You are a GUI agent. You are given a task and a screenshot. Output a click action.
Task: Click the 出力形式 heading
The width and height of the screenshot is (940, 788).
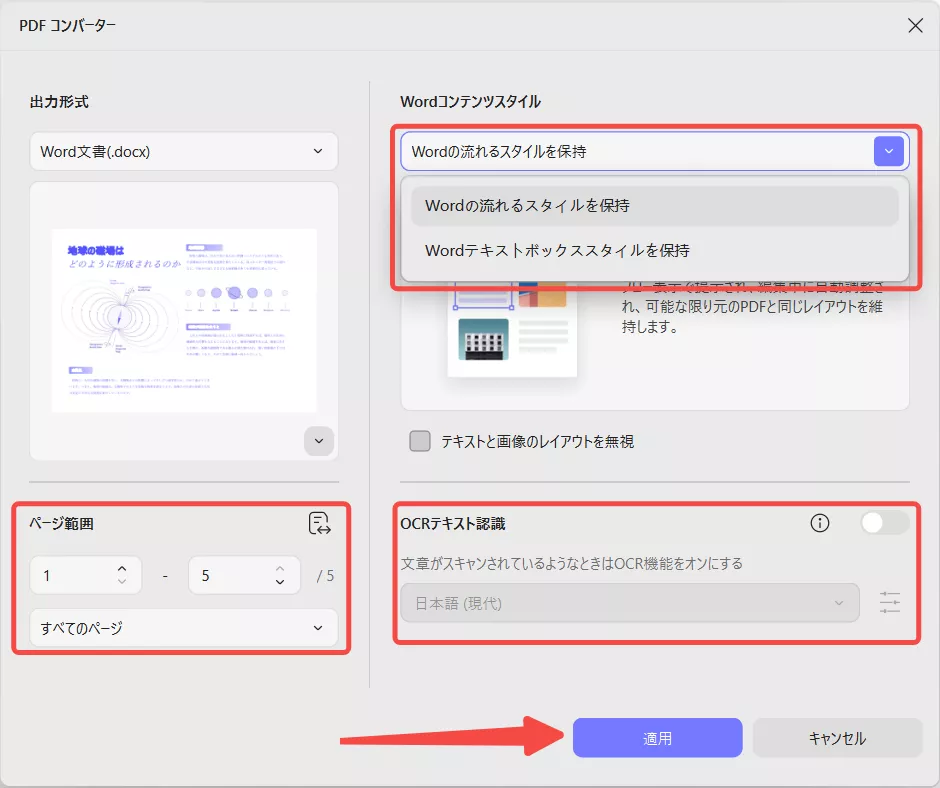59,101
